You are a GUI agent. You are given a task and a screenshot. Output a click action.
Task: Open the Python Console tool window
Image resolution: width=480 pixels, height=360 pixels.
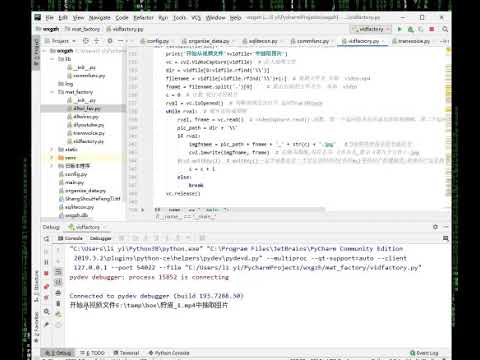[169, 353]
